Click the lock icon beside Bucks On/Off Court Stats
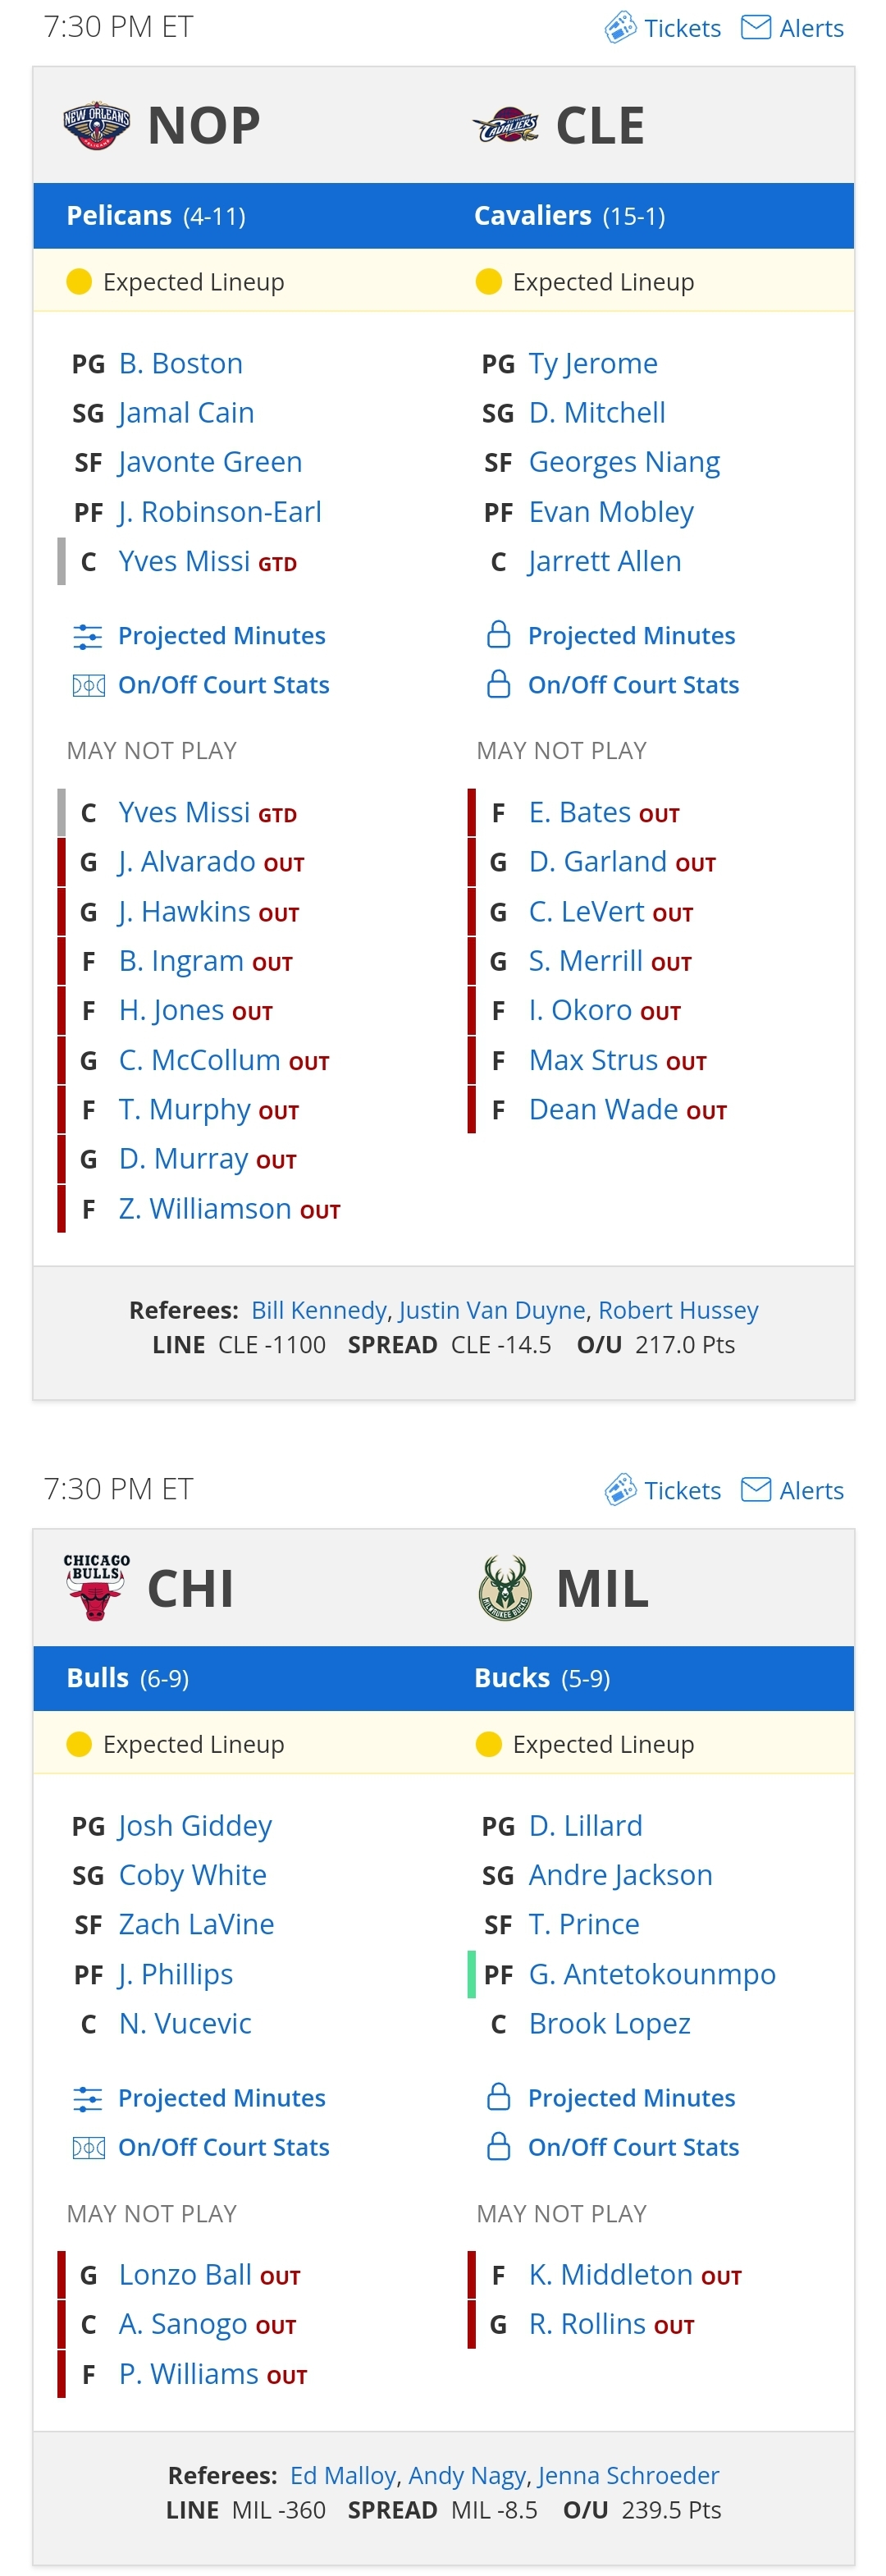This screenshot has height=2576, width=886. 498,2146
